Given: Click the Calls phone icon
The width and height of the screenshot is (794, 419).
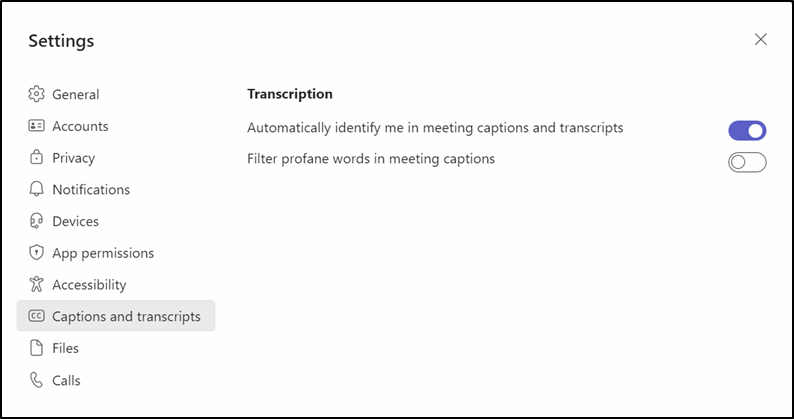Looking at the screenshot, I should [36, 380].
